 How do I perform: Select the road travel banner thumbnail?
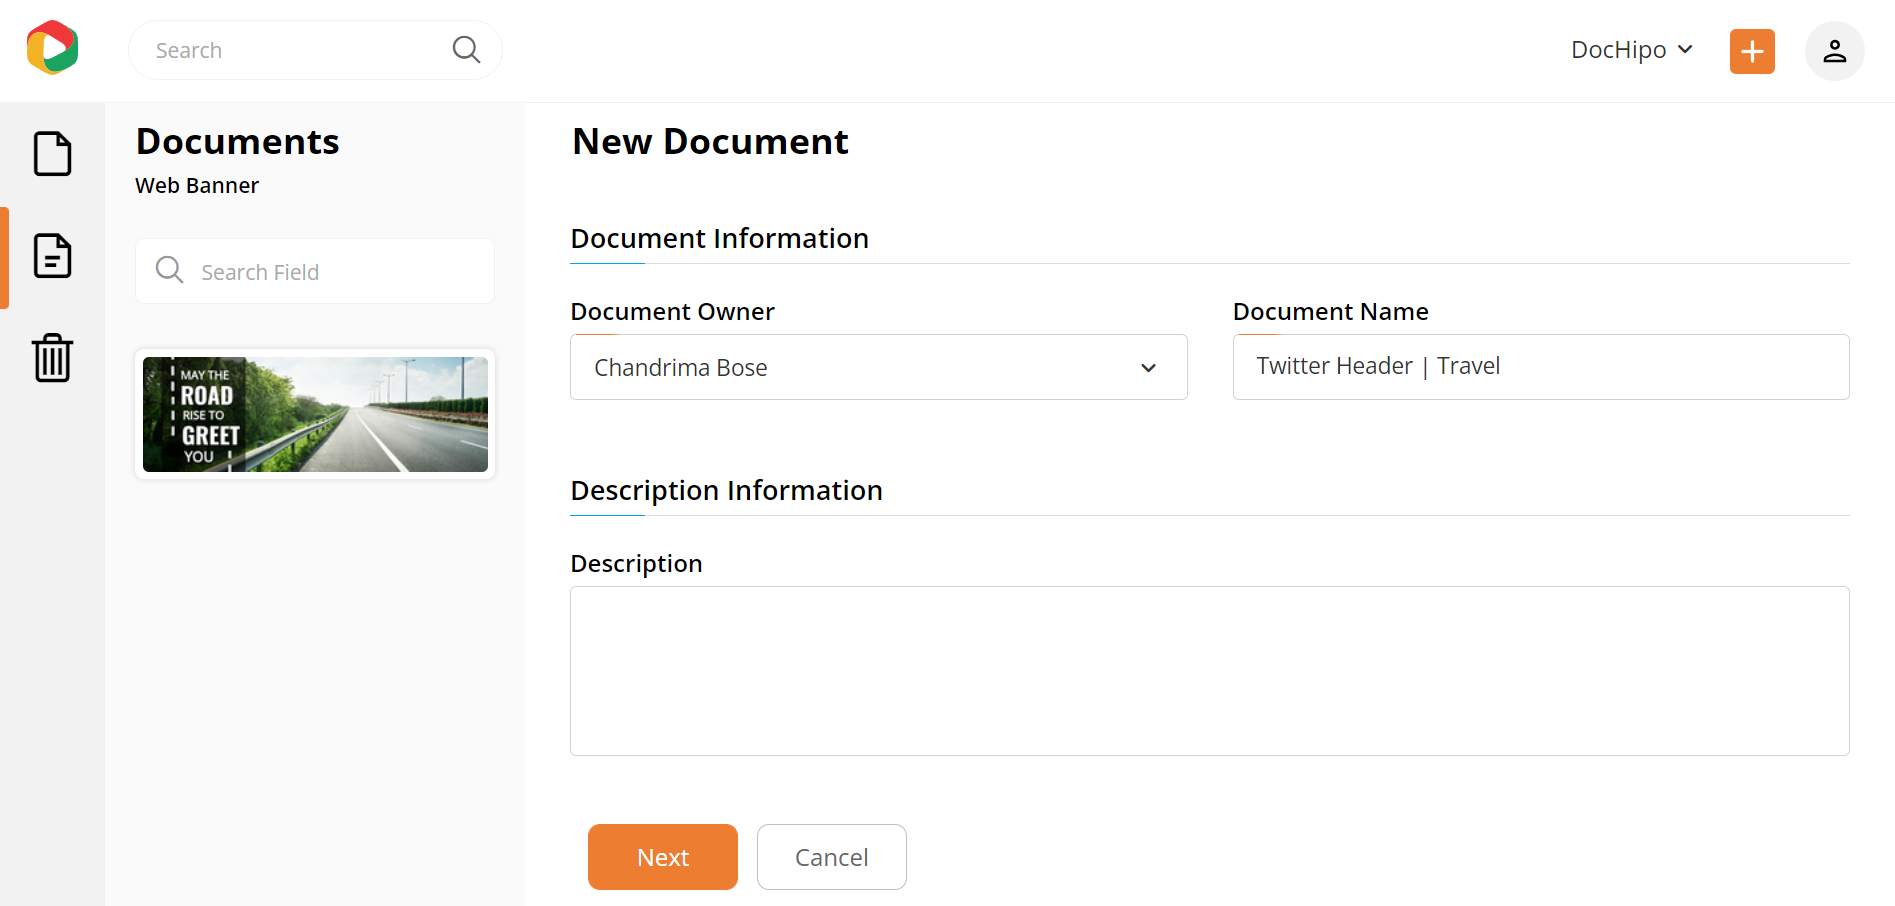tap(315, 414)
